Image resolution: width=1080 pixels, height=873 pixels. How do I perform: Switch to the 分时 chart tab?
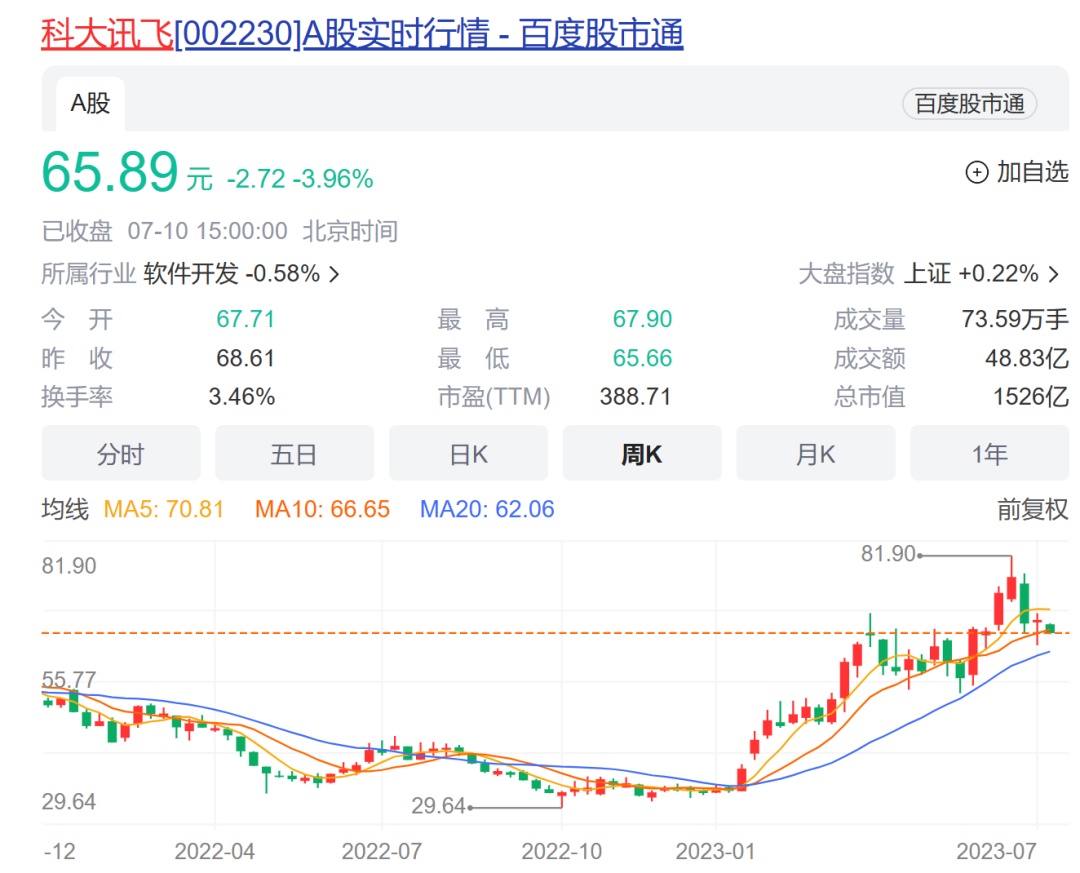click(121, 454)
